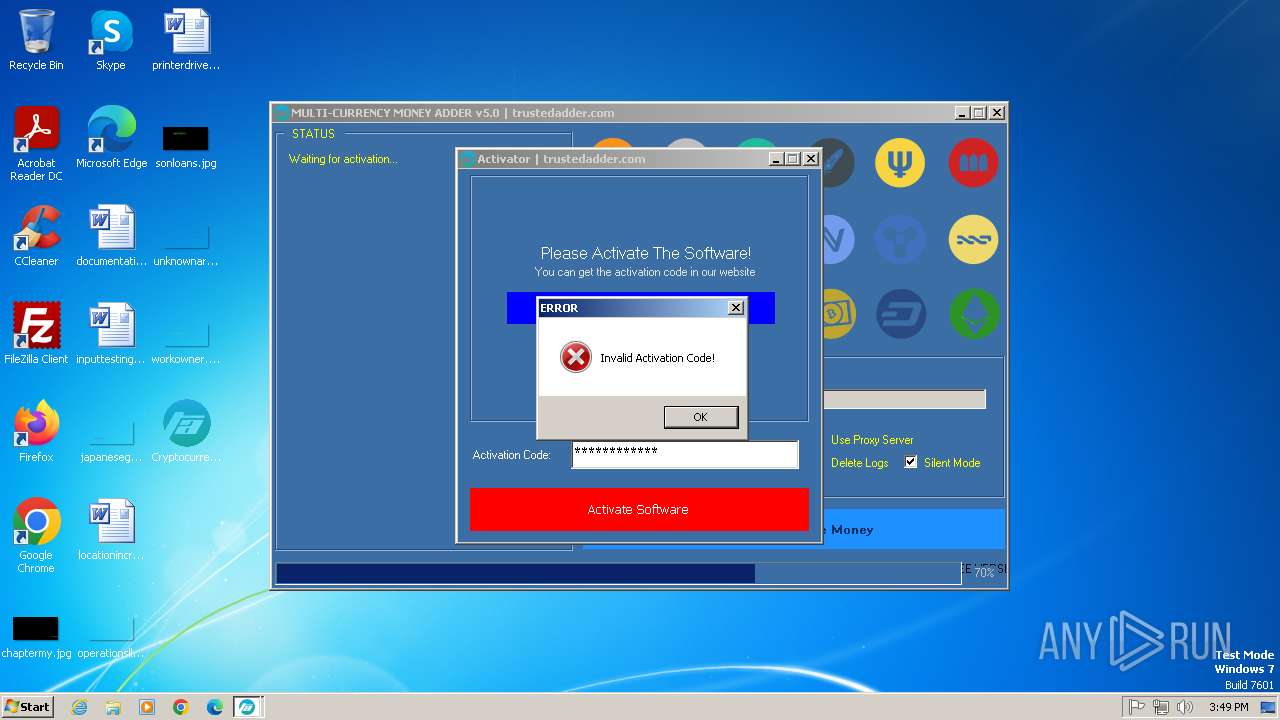Open Windows Media Player from taskbar
Viewport: 1280px width, 720px height.
(x=147, y=707)
